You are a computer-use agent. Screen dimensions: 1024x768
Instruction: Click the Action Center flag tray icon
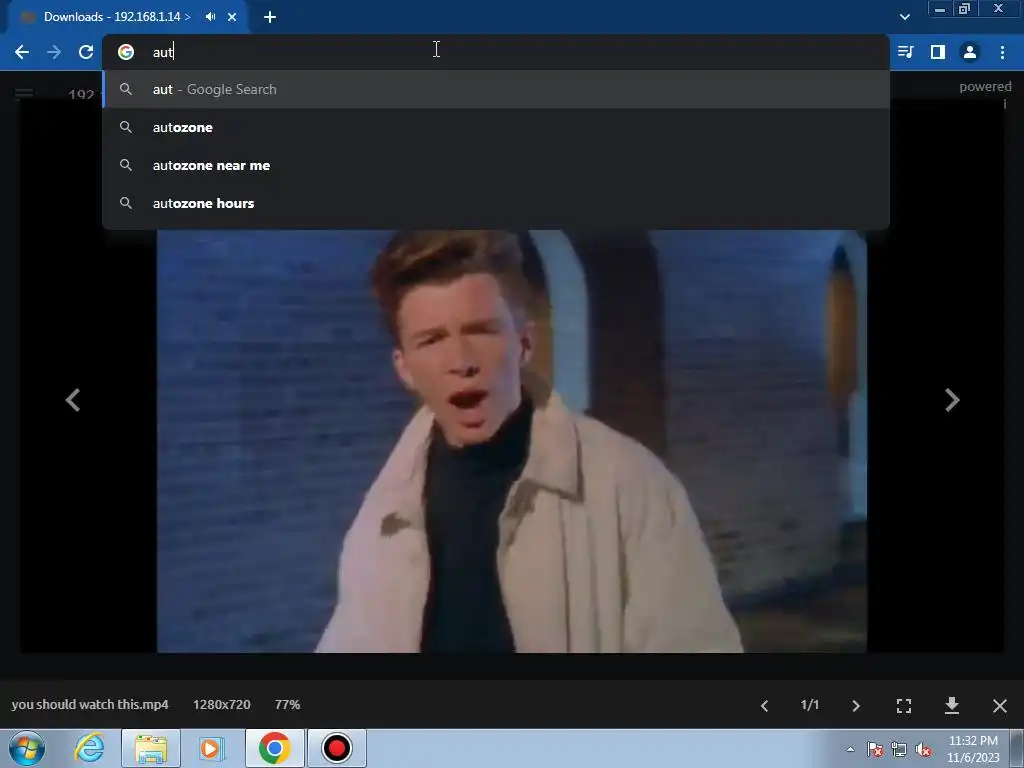[875, 750]
